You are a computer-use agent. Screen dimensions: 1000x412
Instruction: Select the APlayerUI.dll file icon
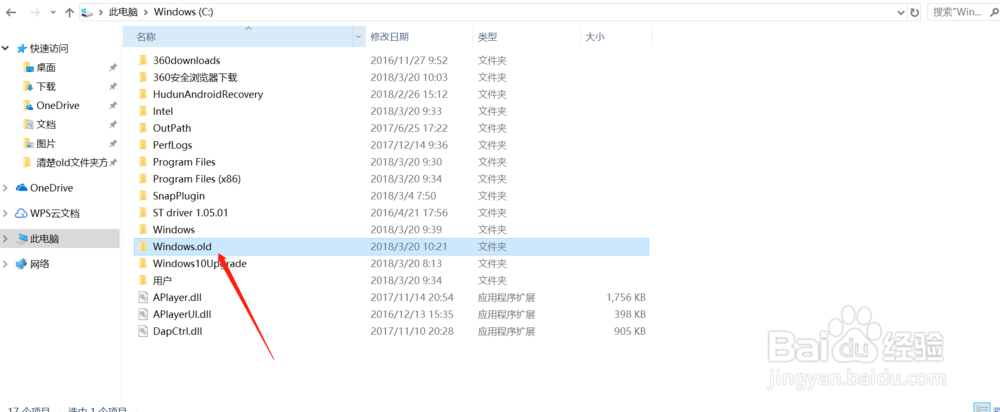click(143, 314)
